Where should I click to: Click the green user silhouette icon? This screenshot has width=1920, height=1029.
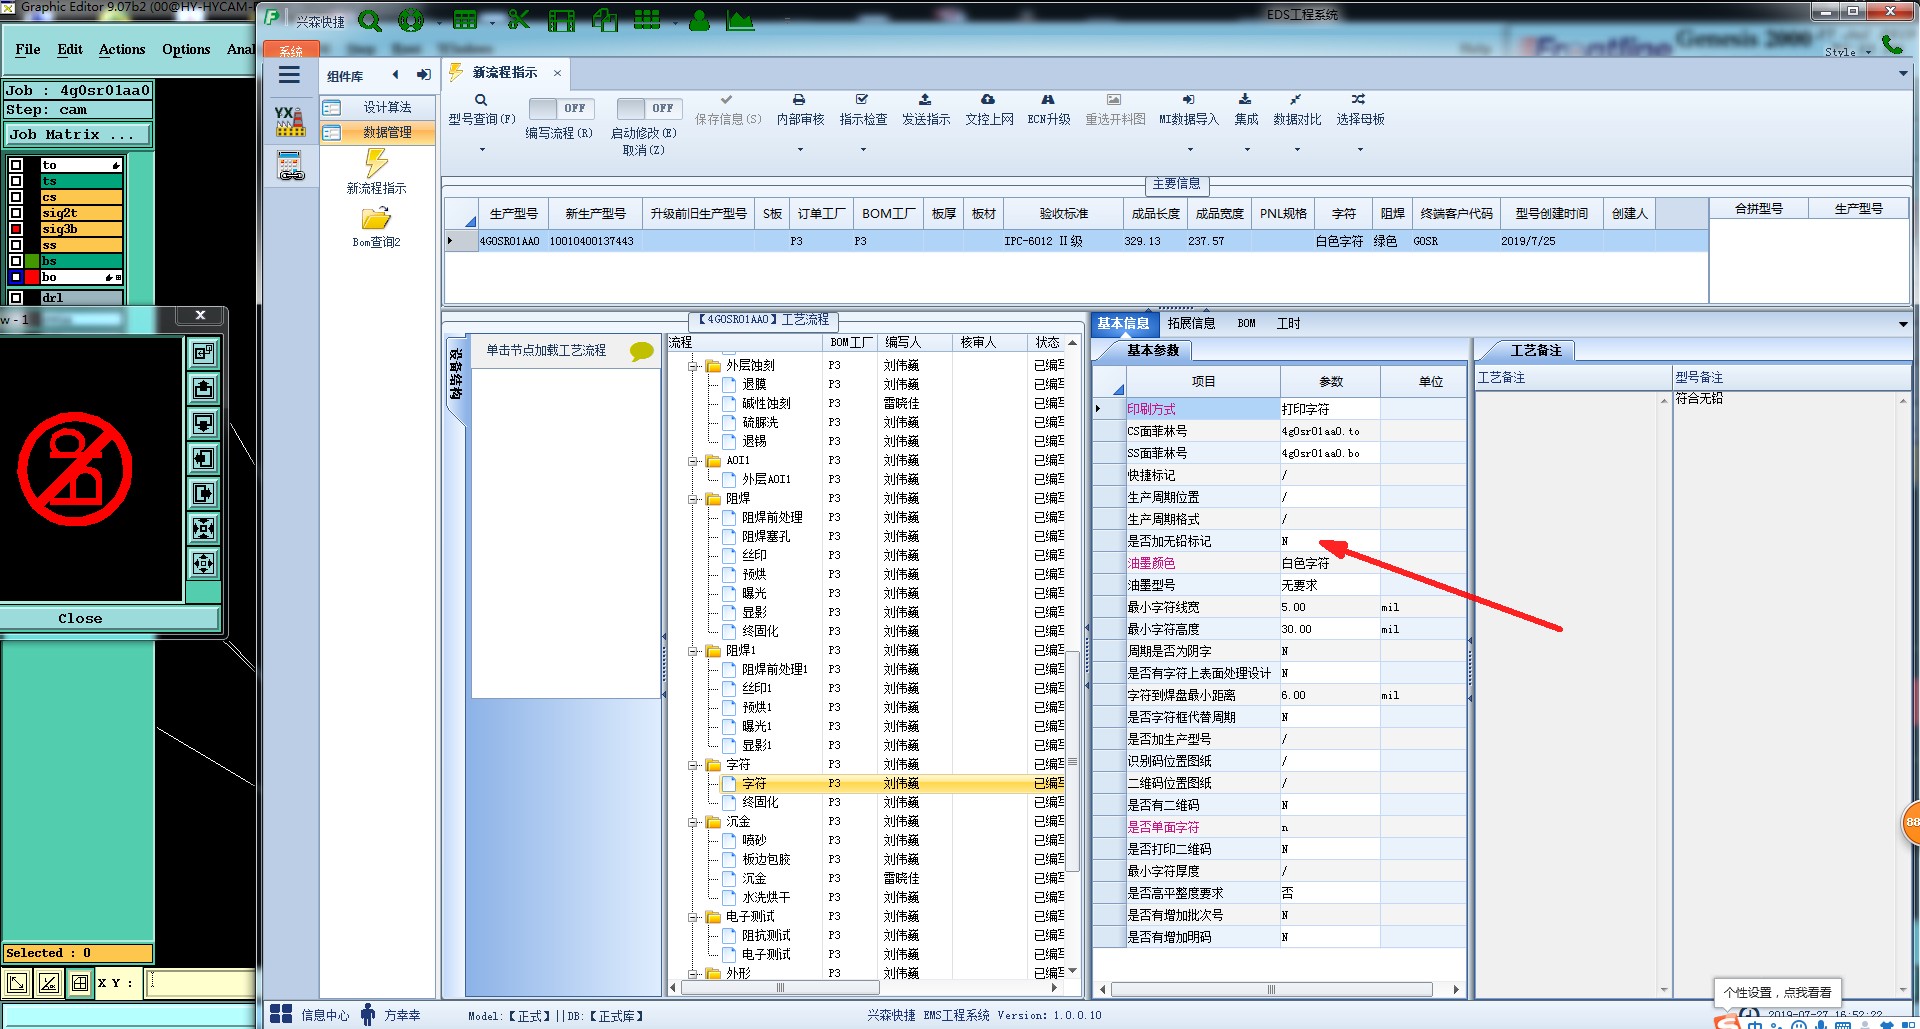[699, 20]
